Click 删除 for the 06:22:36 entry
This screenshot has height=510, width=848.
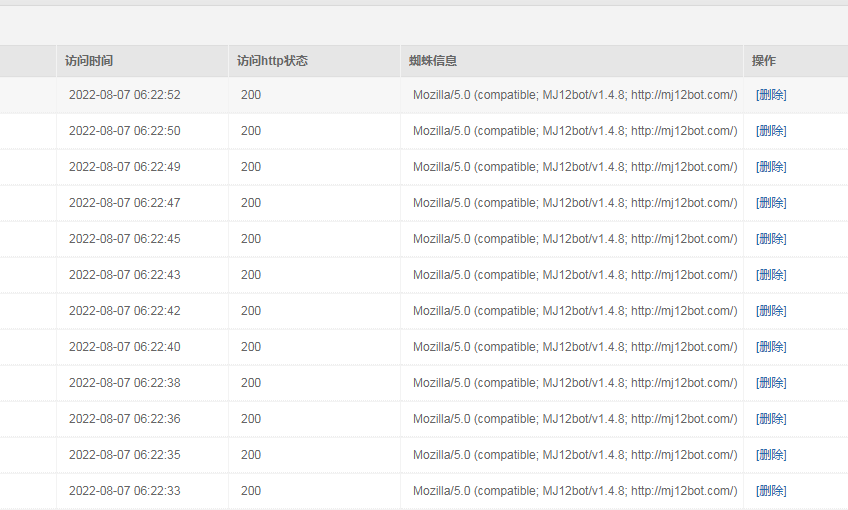coord(771,419)
